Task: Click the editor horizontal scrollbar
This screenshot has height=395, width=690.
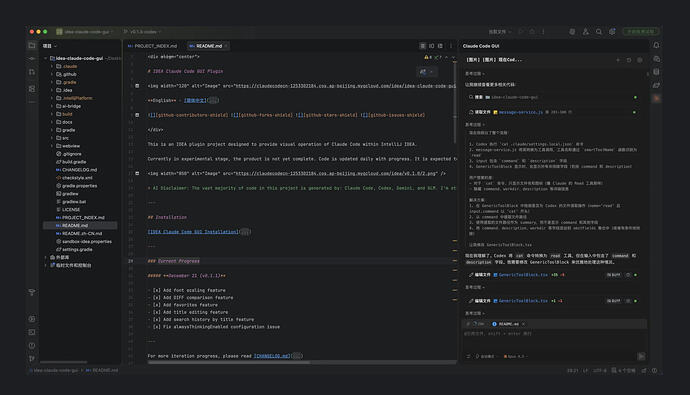Action: point(229,362)
